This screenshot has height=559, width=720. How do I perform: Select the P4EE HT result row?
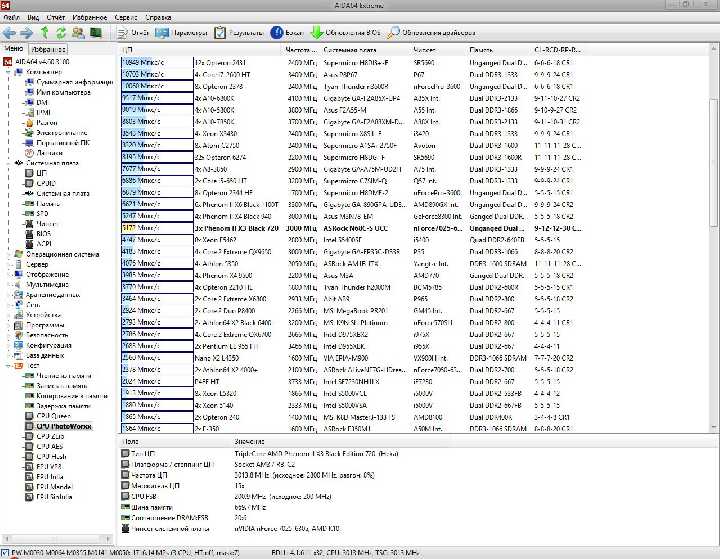351,382
